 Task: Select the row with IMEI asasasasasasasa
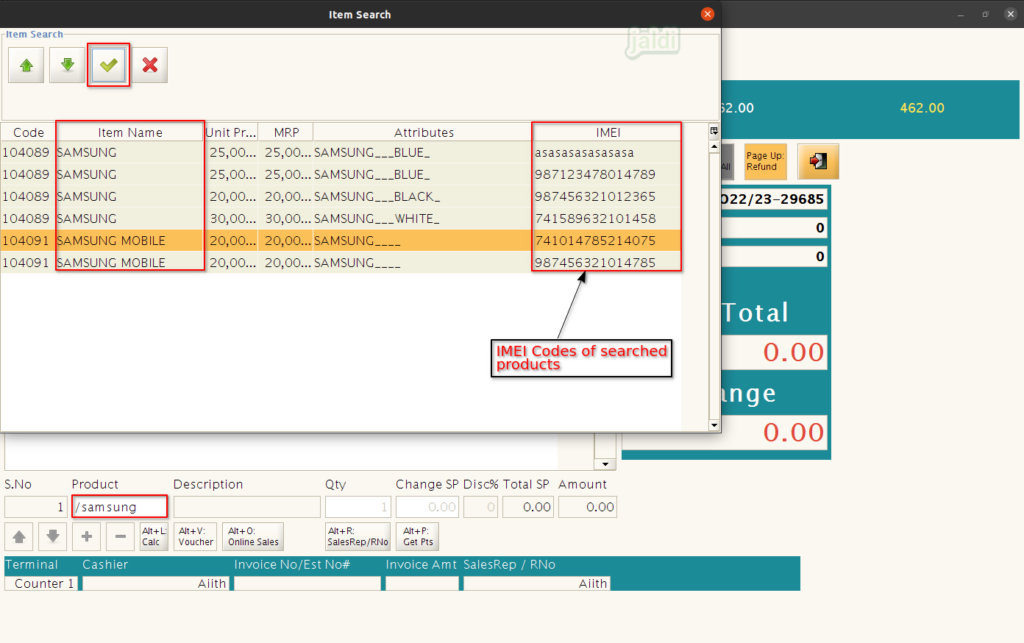tap(341, 153)
